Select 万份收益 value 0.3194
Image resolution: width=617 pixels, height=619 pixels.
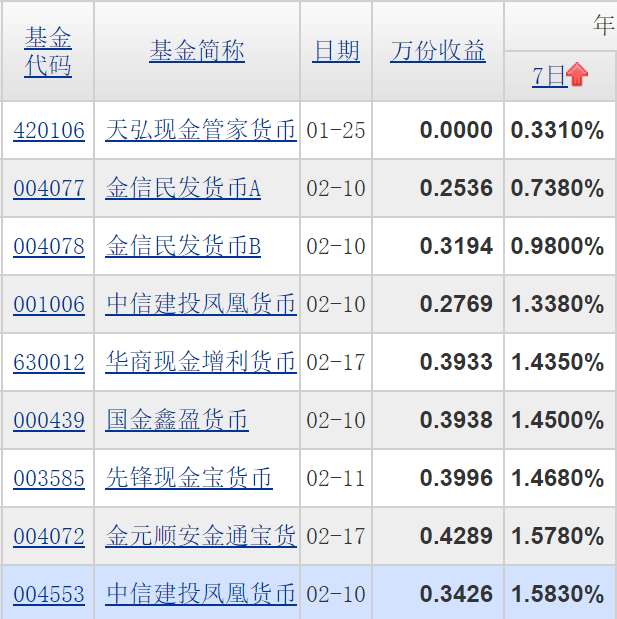(456, 246)
